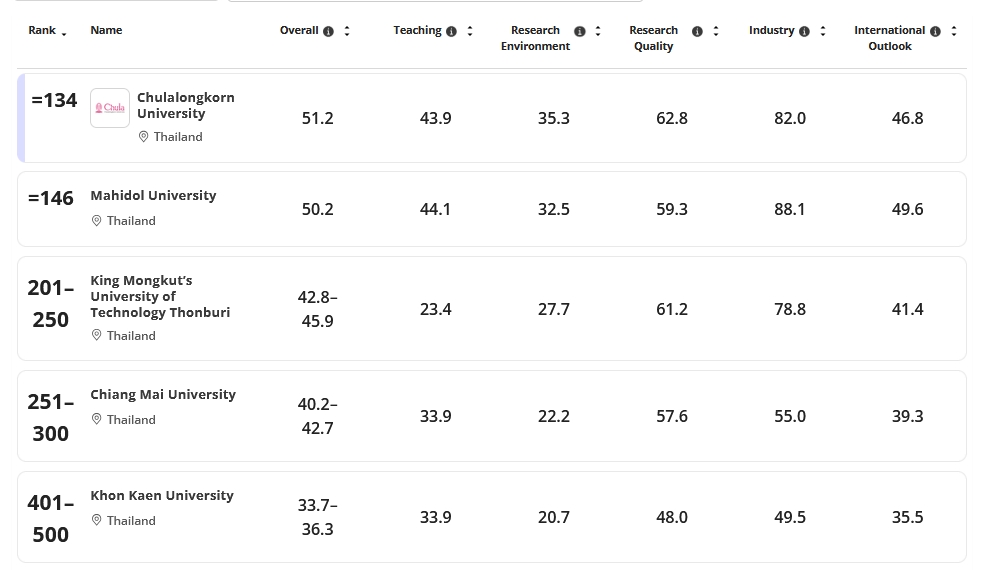This screenshot has height=570, width=990.
Task: Sort by International Outlook arrows
Action: 954,31
